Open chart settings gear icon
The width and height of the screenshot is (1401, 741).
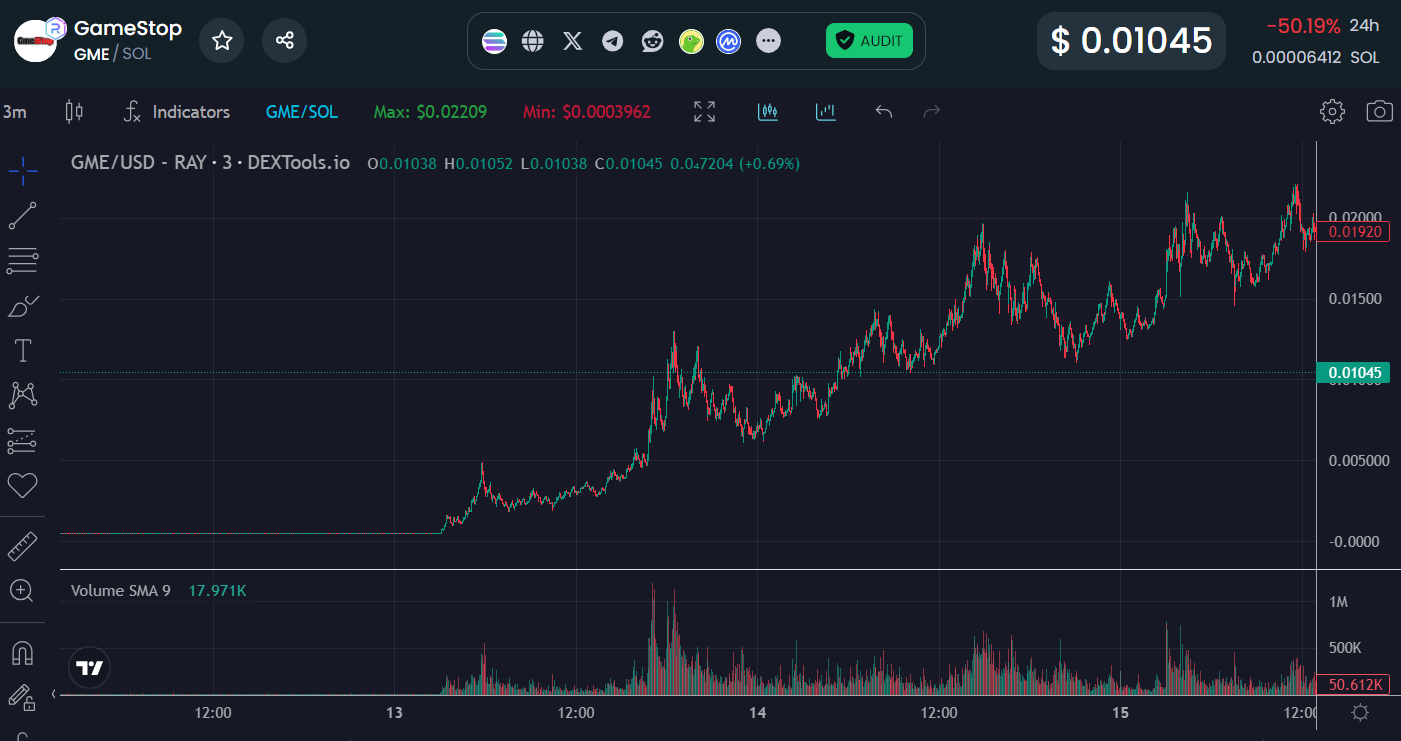pyautogui.click(x=1332, y=112)
